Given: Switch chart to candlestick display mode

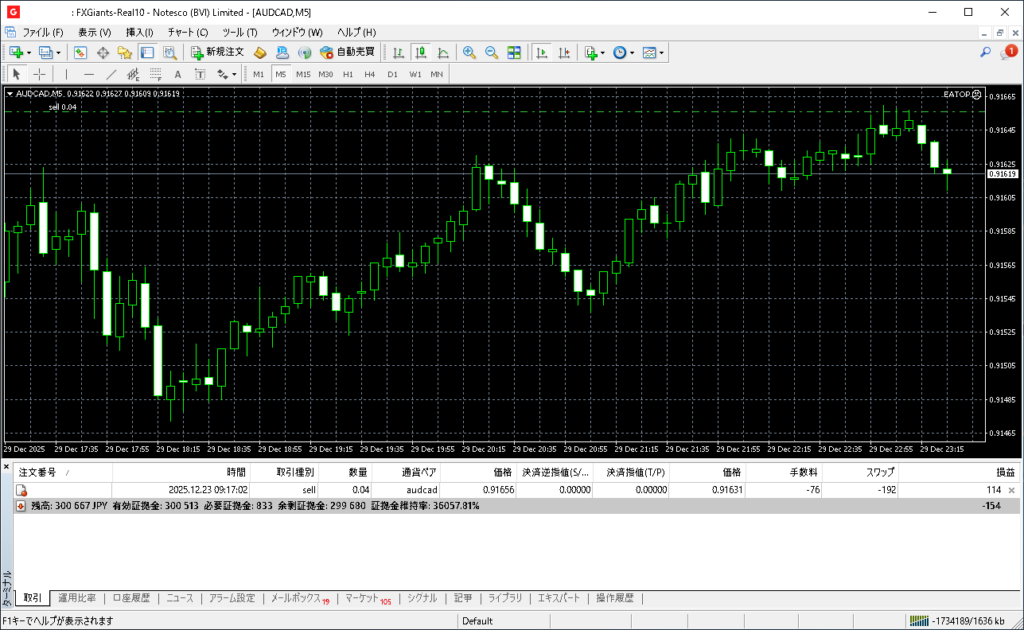Looking at the screenshot, I should click(x=421, y=52).
